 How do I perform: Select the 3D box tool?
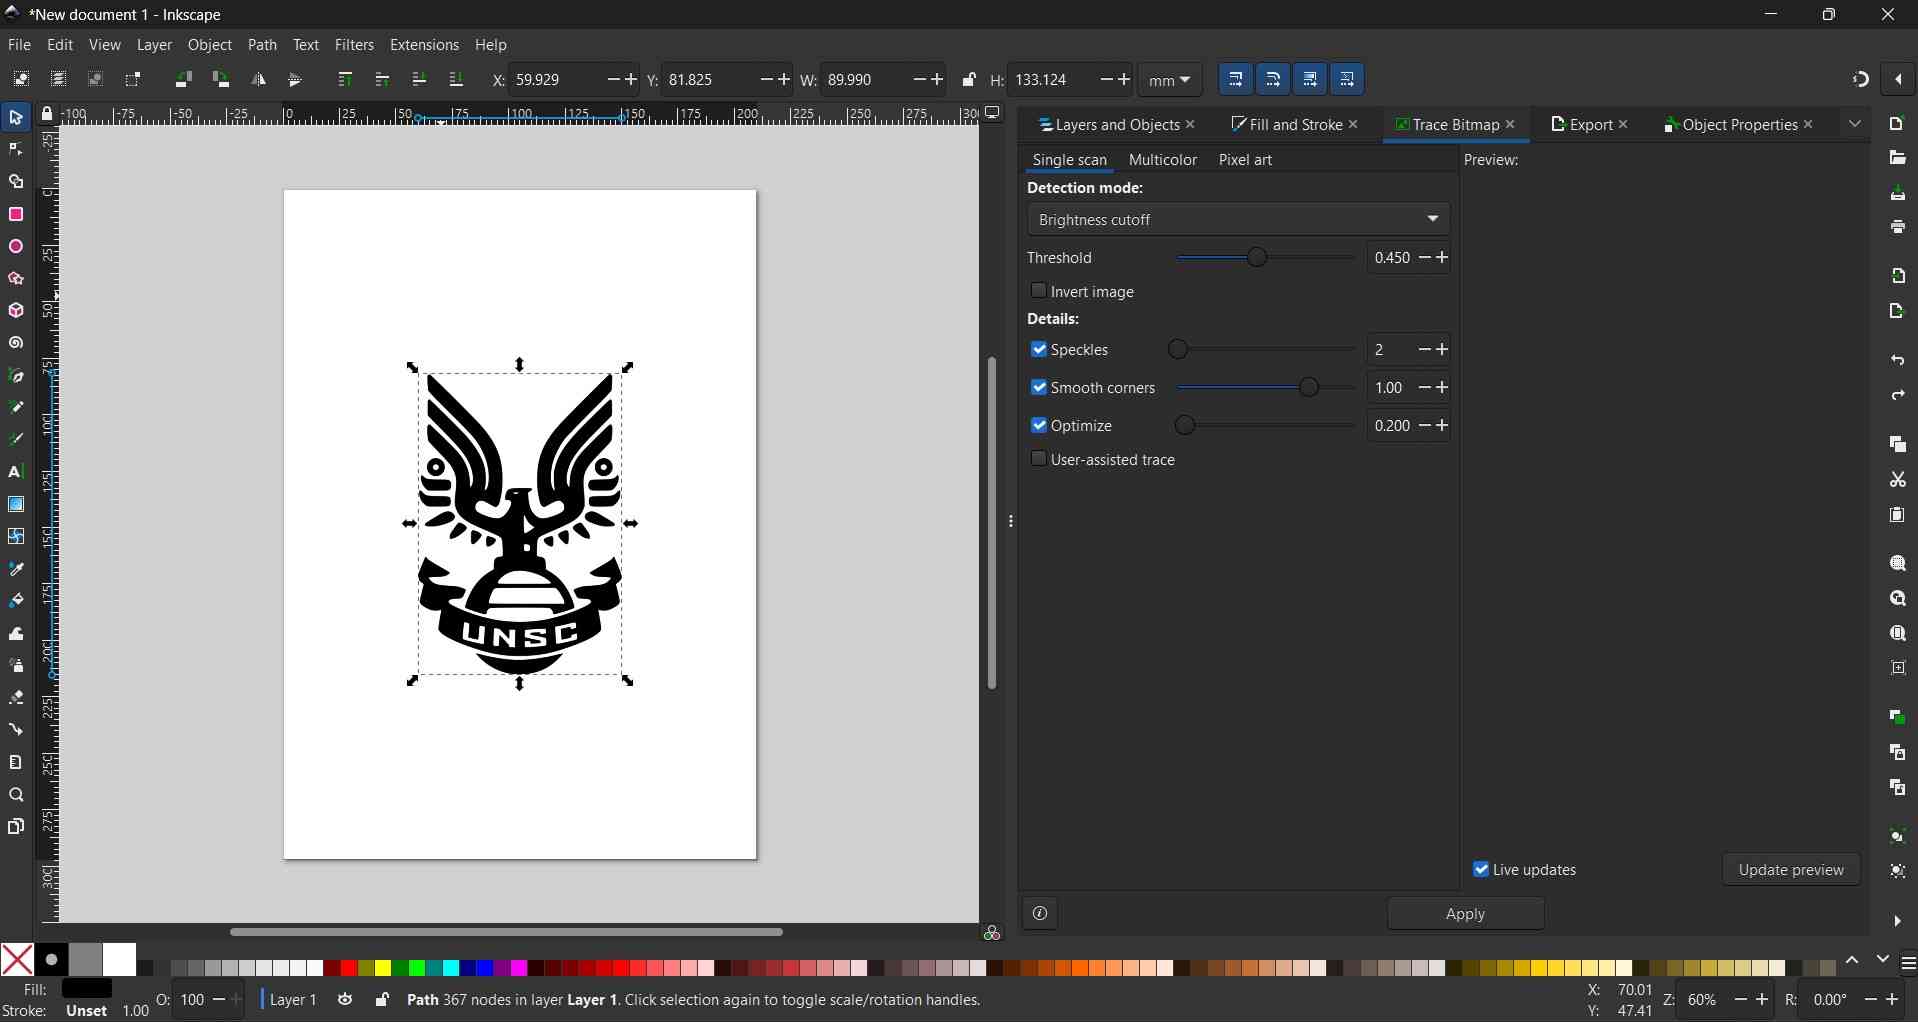point(16,311)
